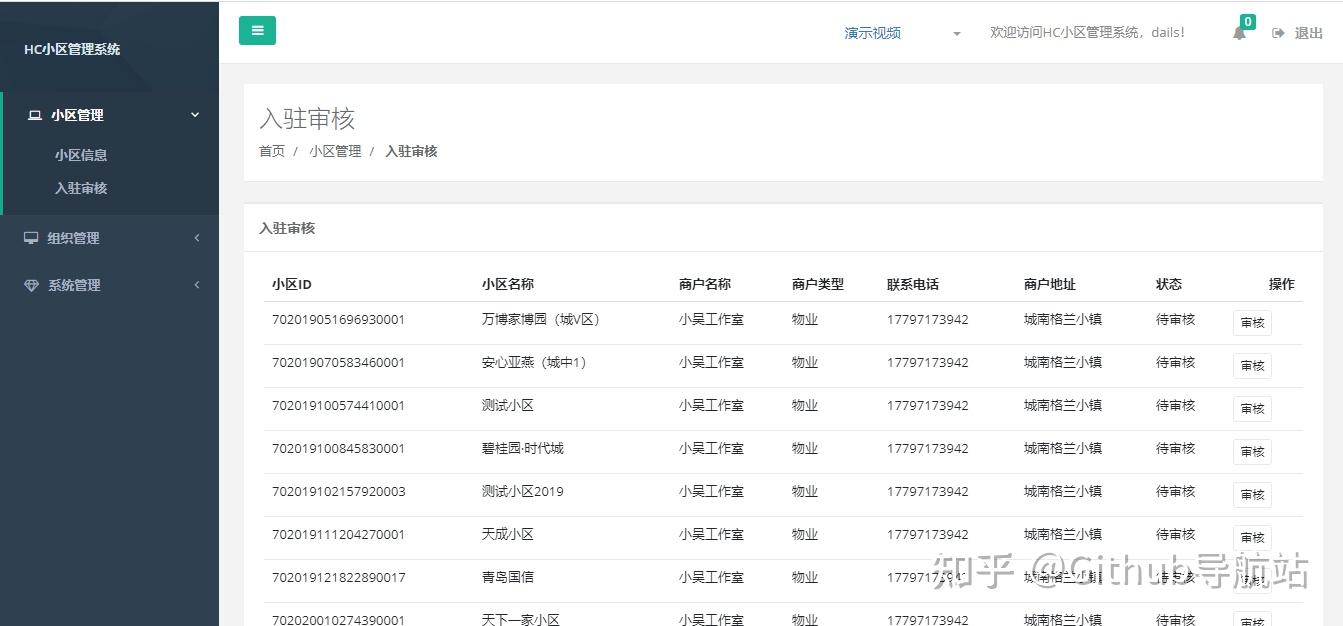The image size is (1343, 626).
Task: Click the 入驻审核 panel heading
Action: pos(287,228)
